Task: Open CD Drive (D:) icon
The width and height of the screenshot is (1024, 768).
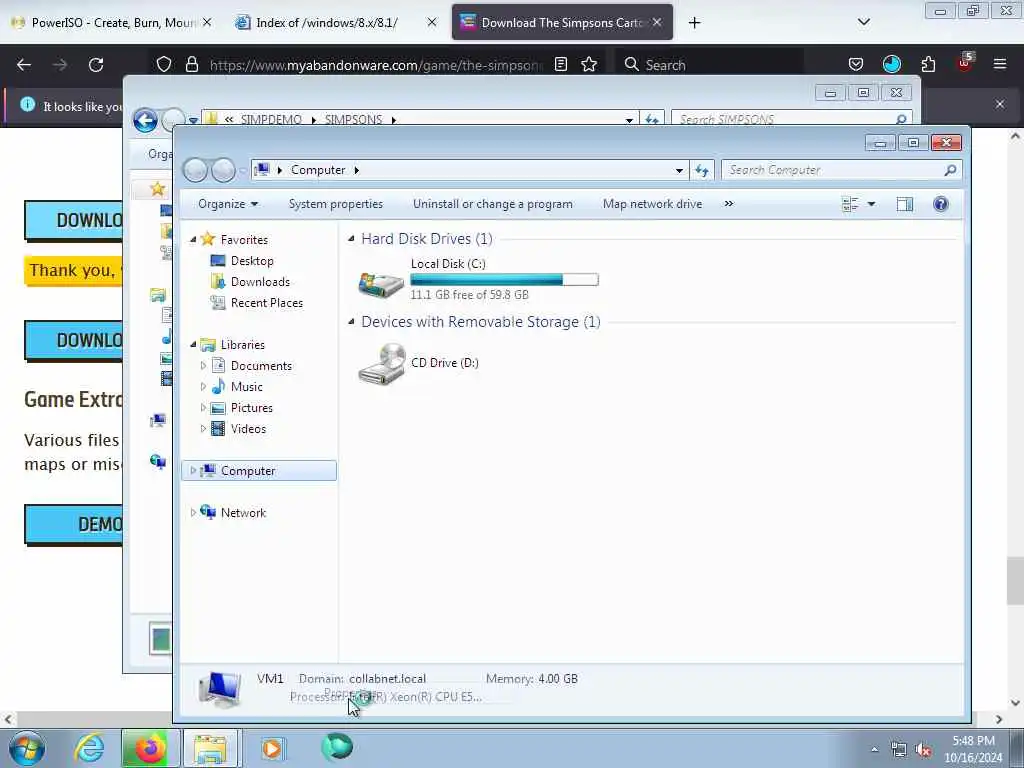Action: [381, 364]
